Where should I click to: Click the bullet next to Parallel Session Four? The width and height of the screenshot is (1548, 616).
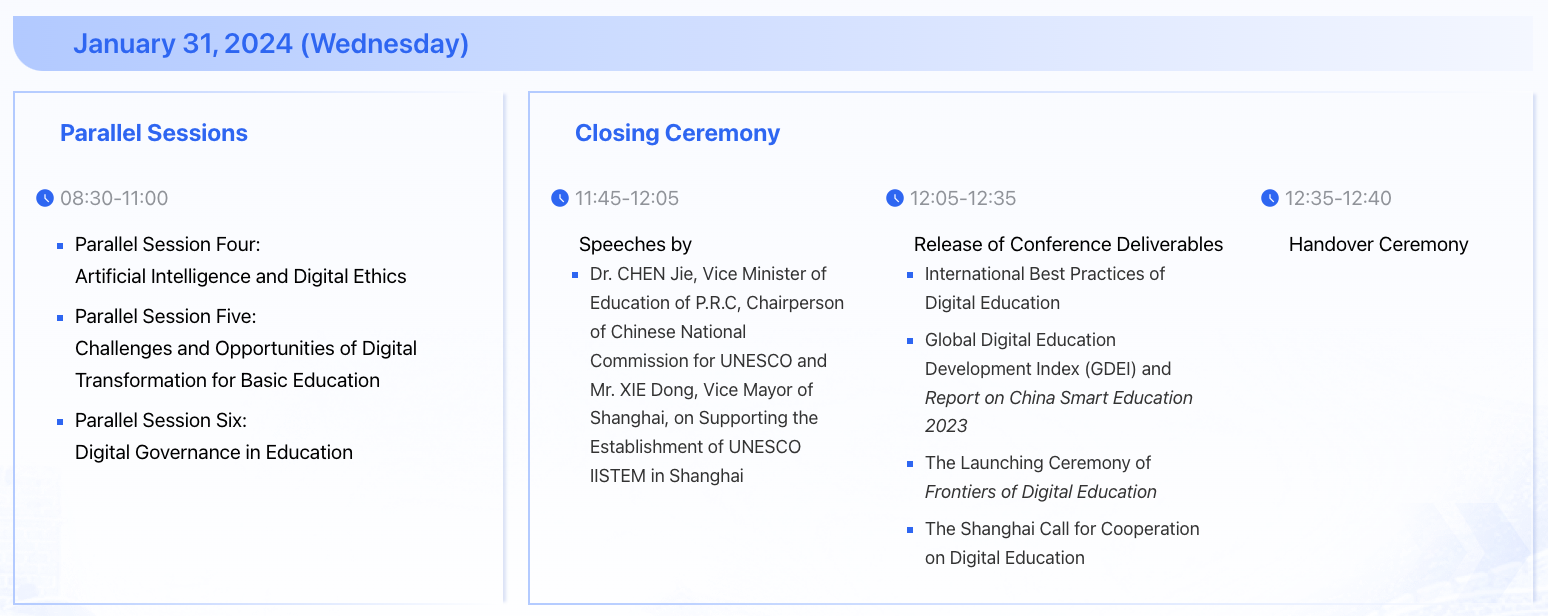[60, 245]
